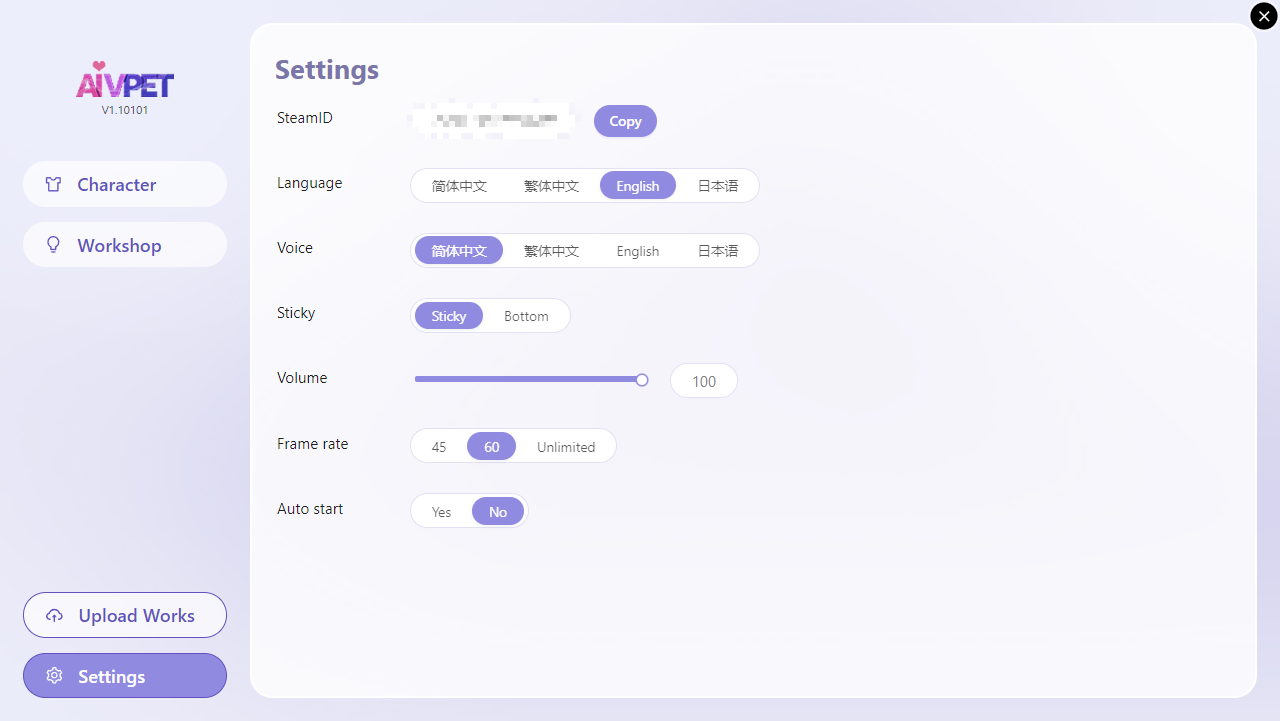The height and width of the screenshot is (721, 1280).
Task: Copy the SteamID
Action: [625, 121]
